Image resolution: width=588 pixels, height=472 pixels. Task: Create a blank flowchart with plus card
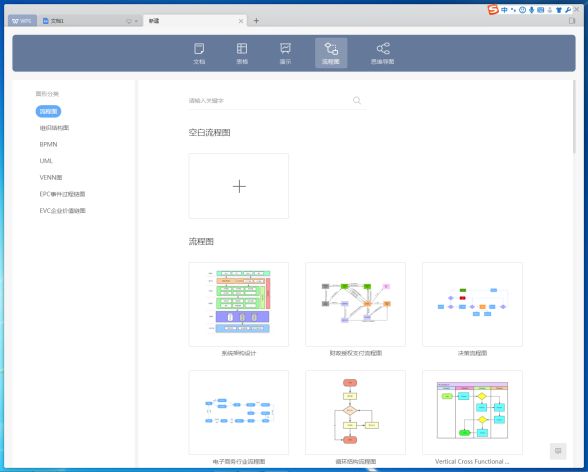239,186
